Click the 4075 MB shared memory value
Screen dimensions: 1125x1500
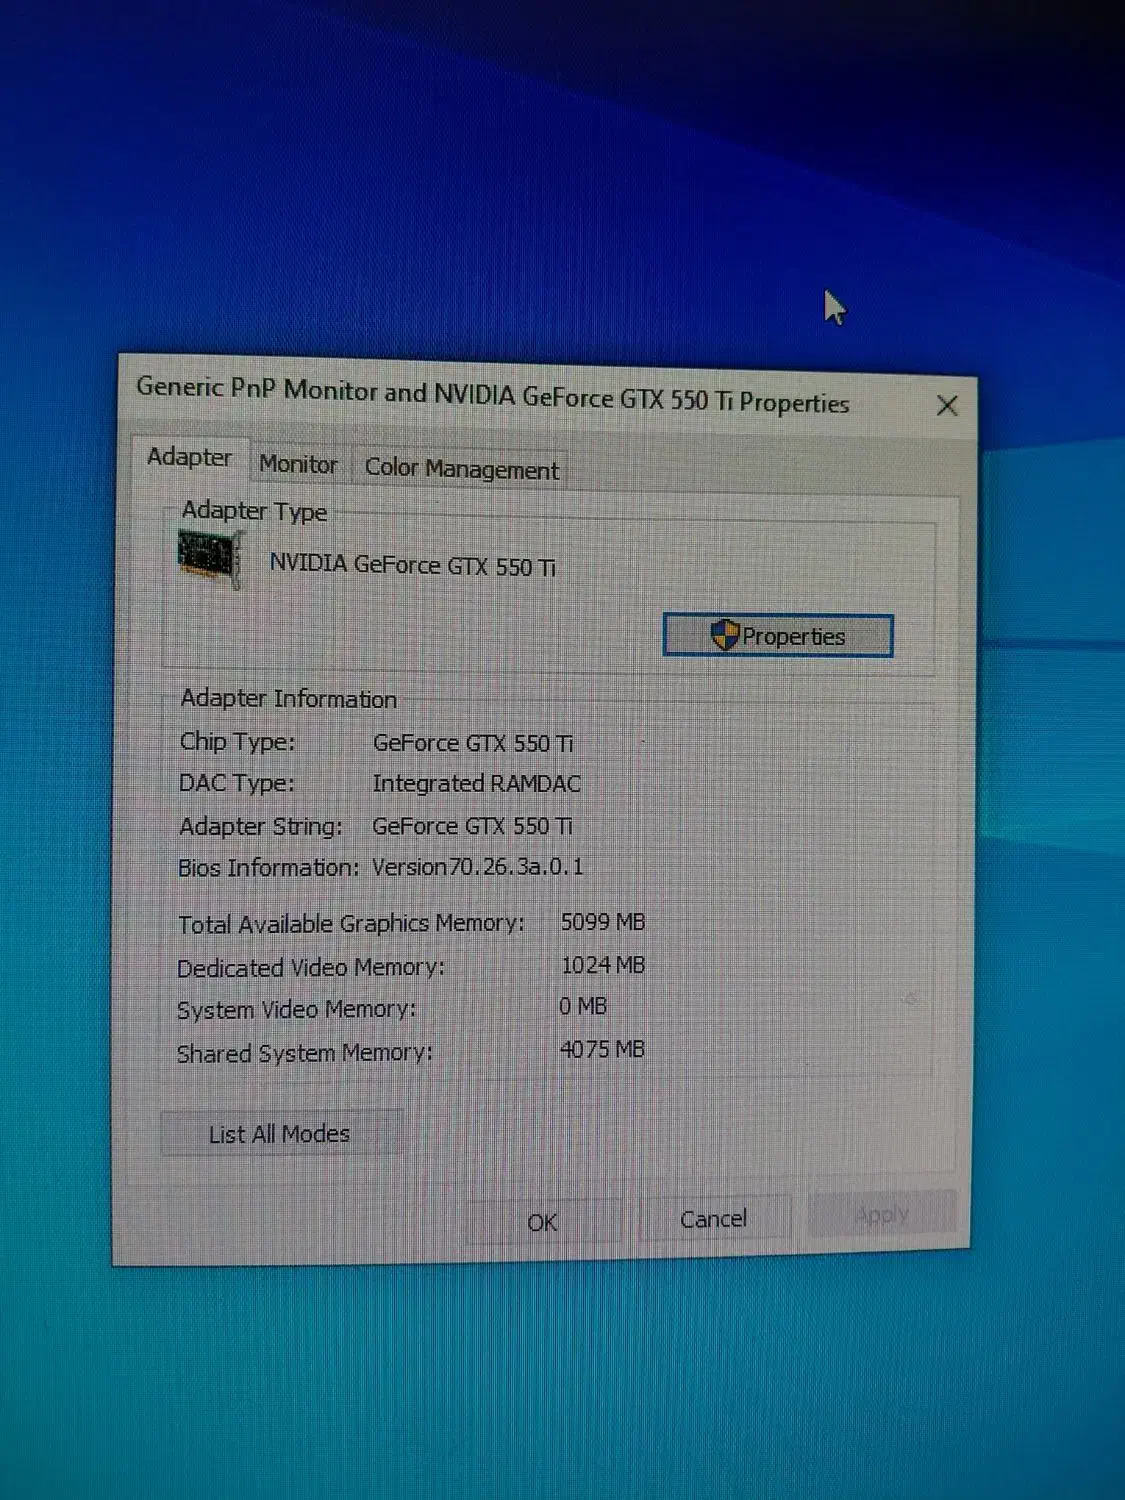[x=602, y=1049]
